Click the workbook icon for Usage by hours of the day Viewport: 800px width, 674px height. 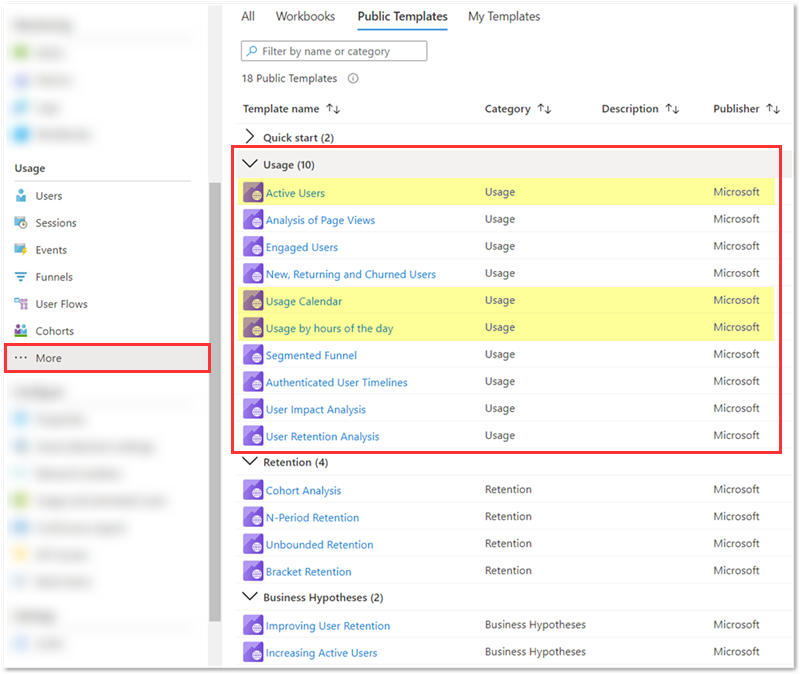click(253, 328)
